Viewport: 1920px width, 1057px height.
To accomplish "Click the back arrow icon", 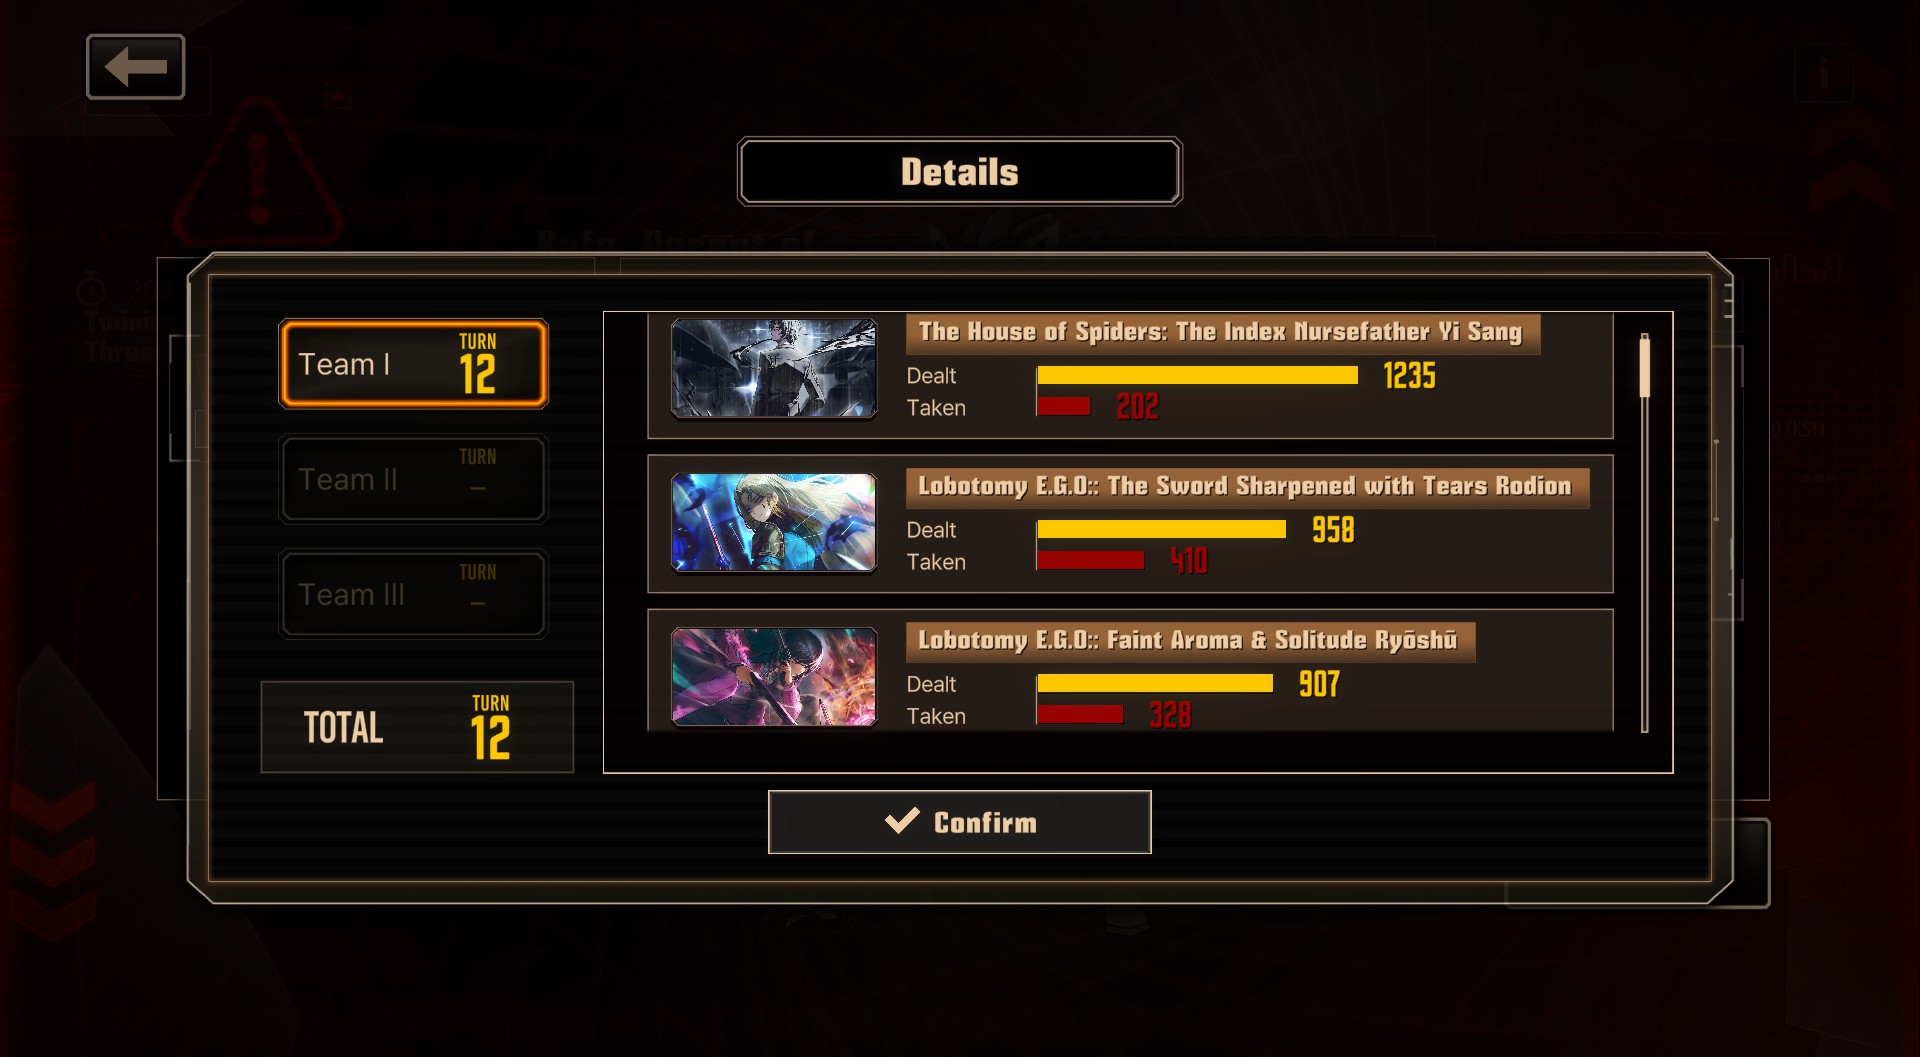I will pyautogui.click(x=135, y=67).
